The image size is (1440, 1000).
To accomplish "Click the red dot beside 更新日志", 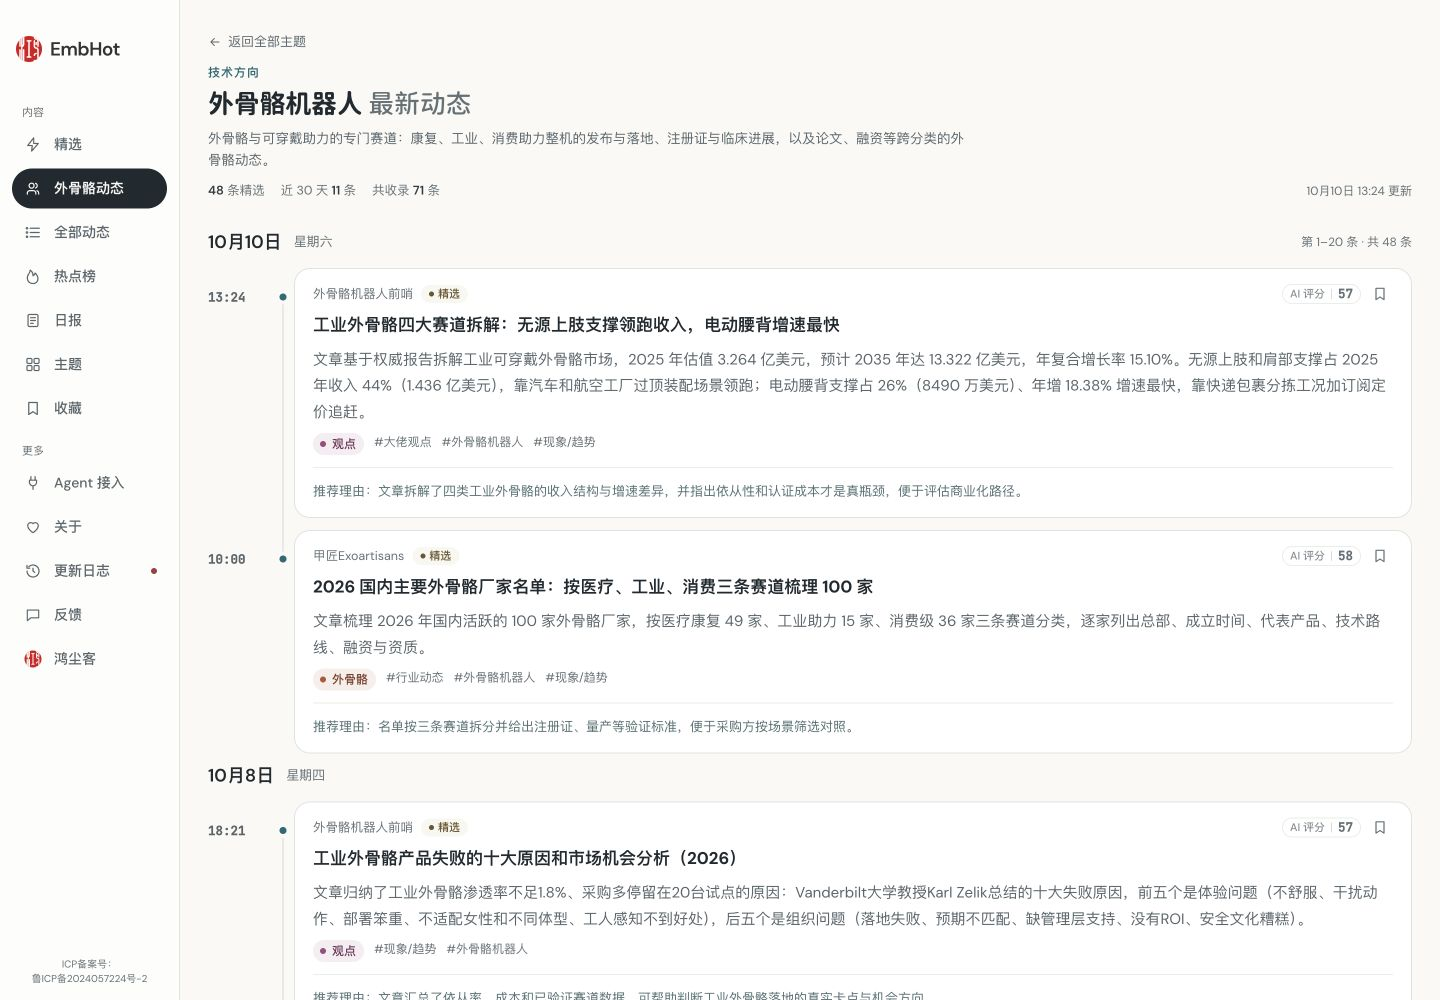I will tap(154, 571).
